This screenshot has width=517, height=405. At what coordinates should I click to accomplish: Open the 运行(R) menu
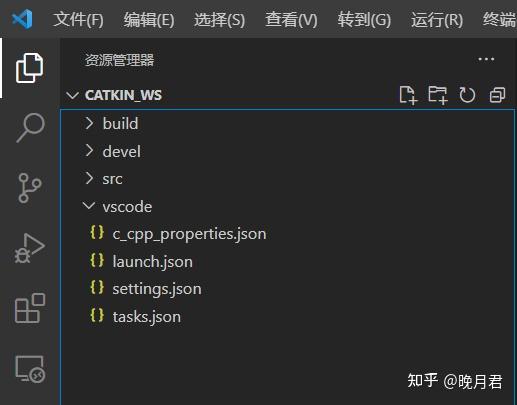(437, 20)
